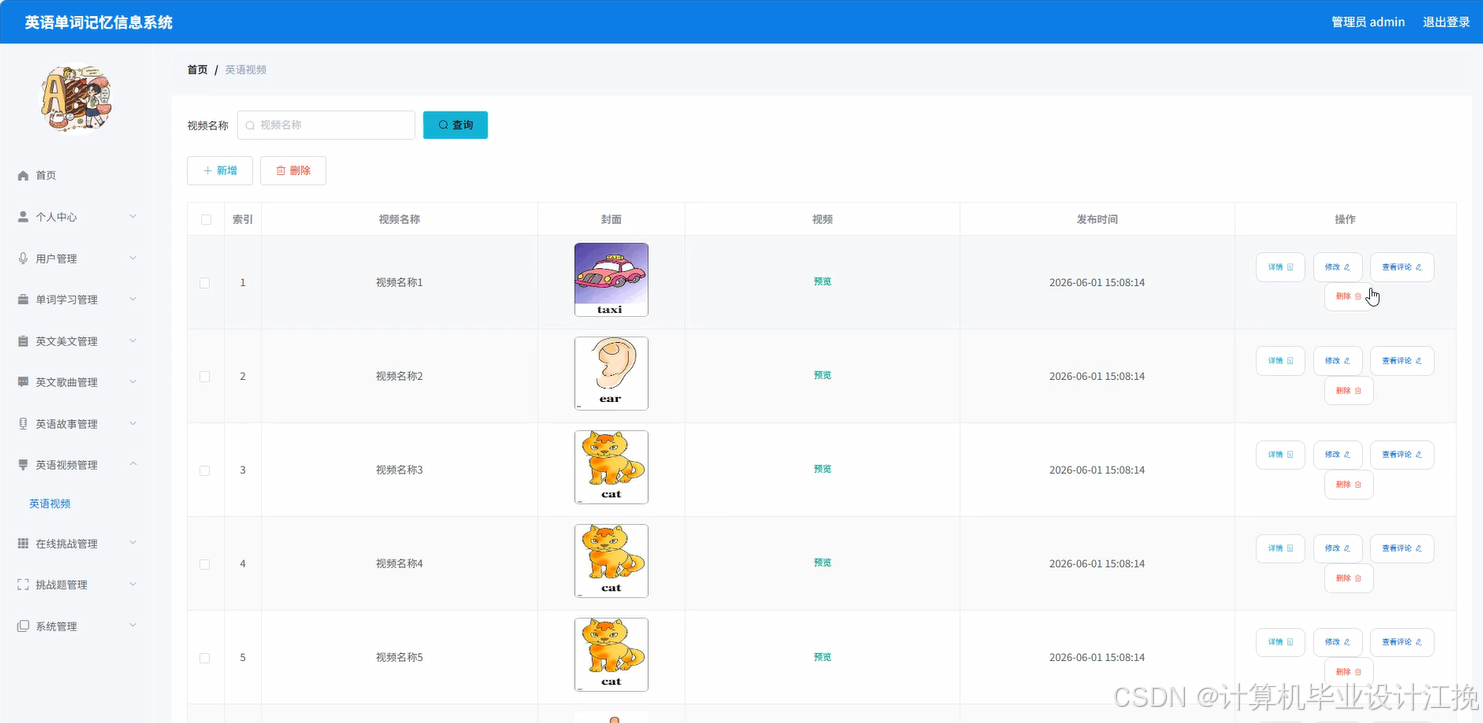This screenshot has height=723, width=1483.
Task: Expand the 英语故事管理 menu chevron
Action: [x=133, y=424]
